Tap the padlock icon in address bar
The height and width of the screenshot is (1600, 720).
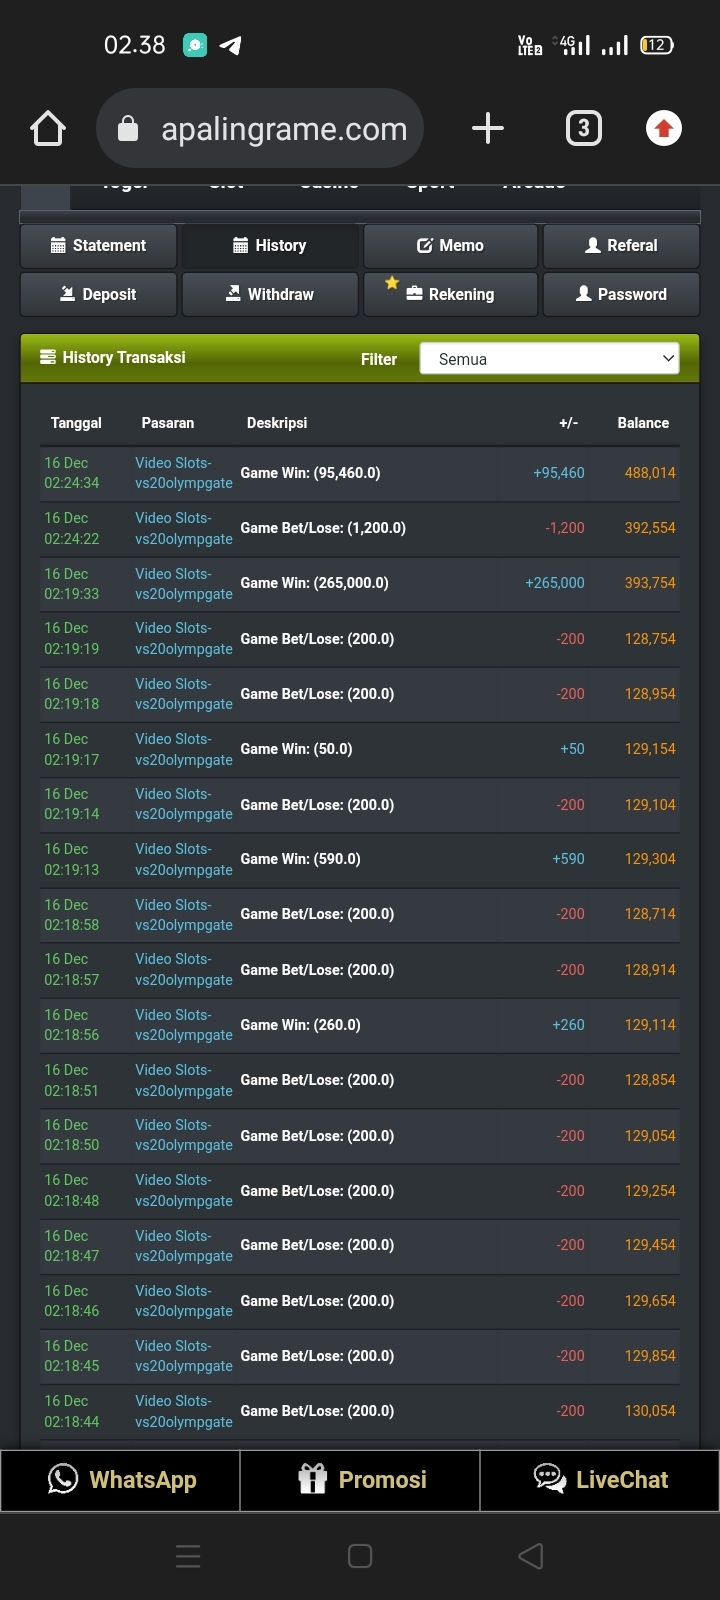pyautogui.click(x=128, y=129)
